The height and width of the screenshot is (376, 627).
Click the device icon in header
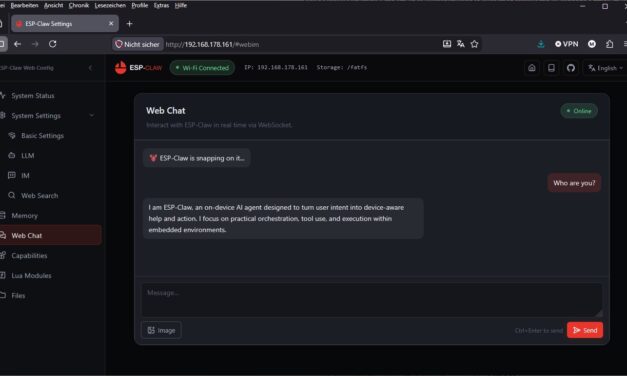click(551, 68)
